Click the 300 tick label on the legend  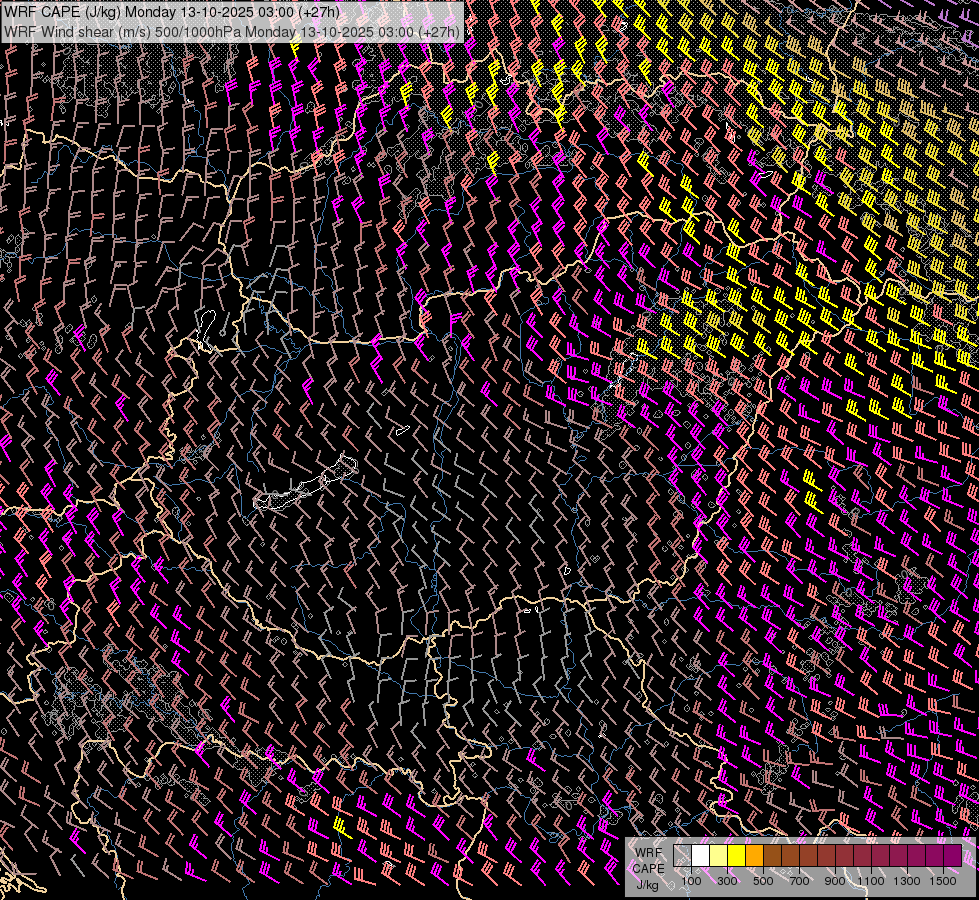coord(727,881)
